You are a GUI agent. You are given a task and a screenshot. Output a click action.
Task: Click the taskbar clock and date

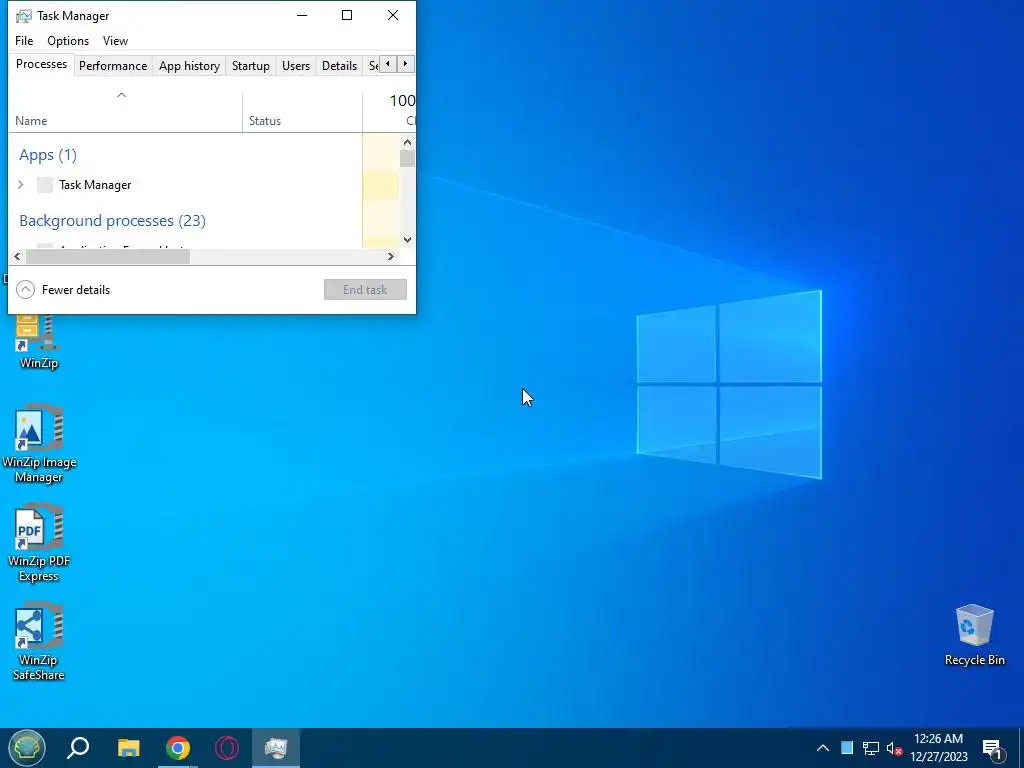tap(938, 748)
